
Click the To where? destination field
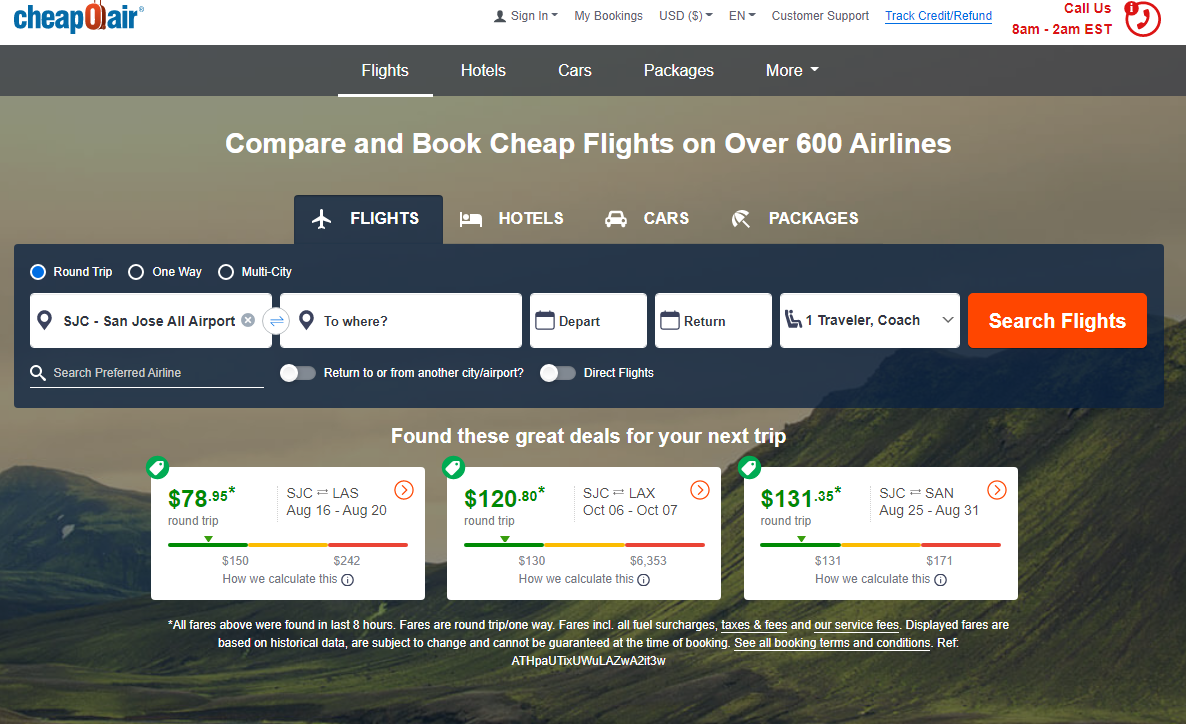click(401, 321)
